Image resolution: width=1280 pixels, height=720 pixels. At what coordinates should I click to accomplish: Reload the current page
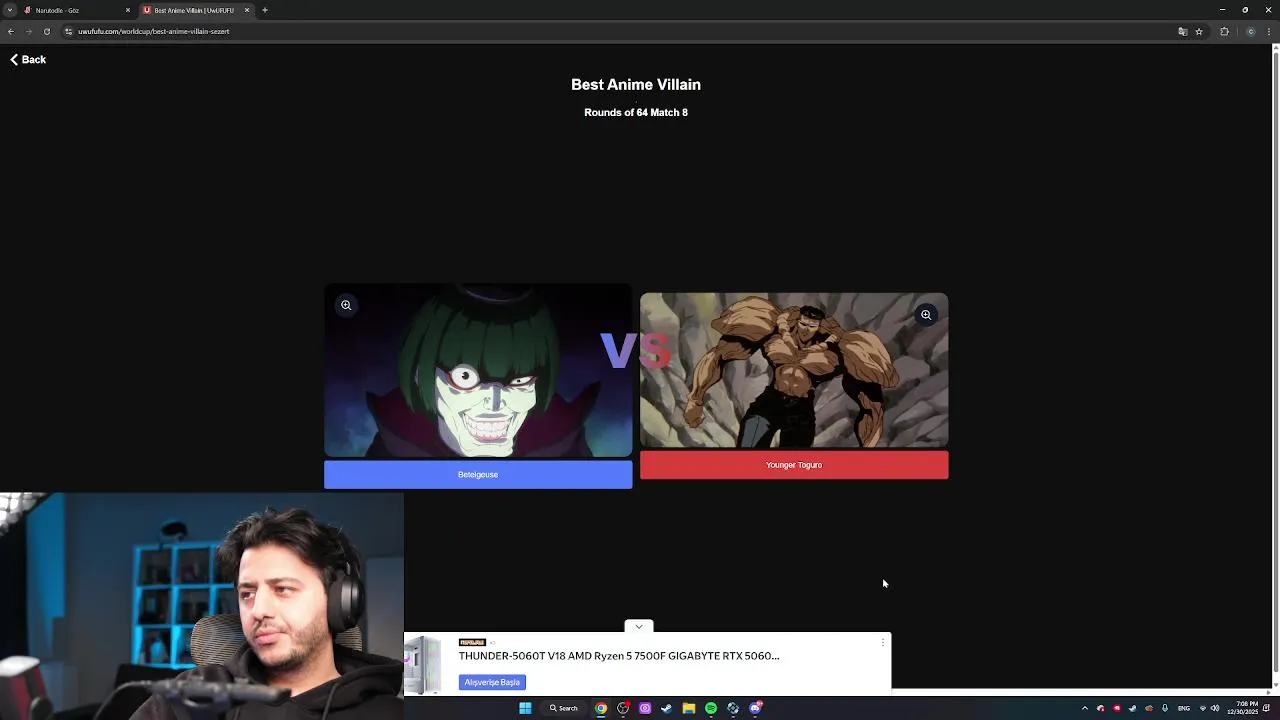46,31
